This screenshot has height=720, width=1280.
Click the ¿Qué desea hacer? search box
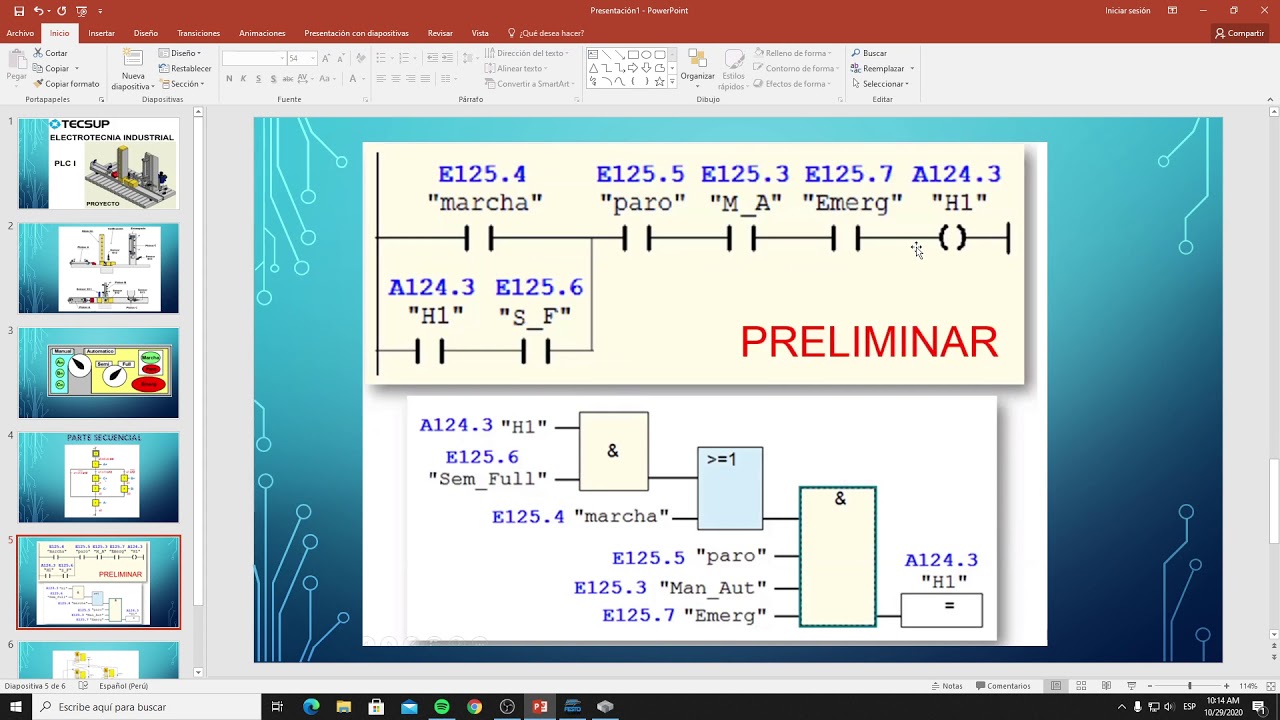click(546, 33)
